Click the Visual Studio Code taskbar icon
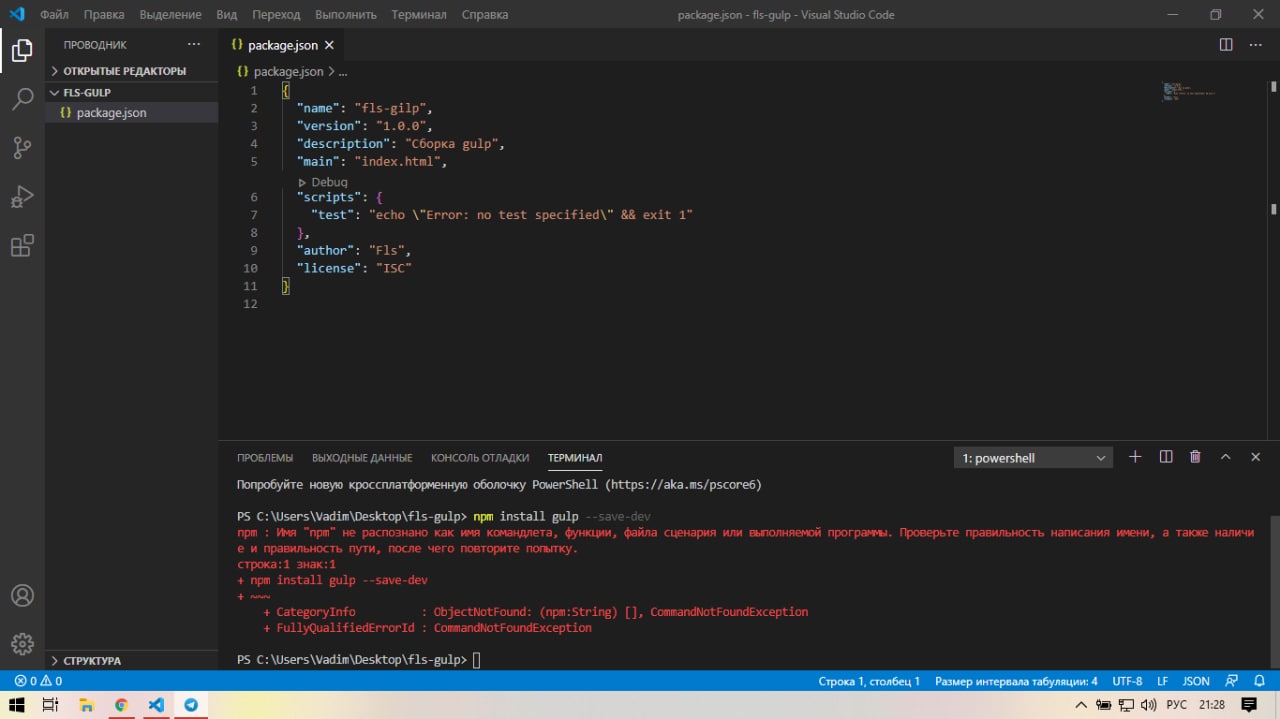This screenshot has height=719, width=1280. tap(156, 705)
